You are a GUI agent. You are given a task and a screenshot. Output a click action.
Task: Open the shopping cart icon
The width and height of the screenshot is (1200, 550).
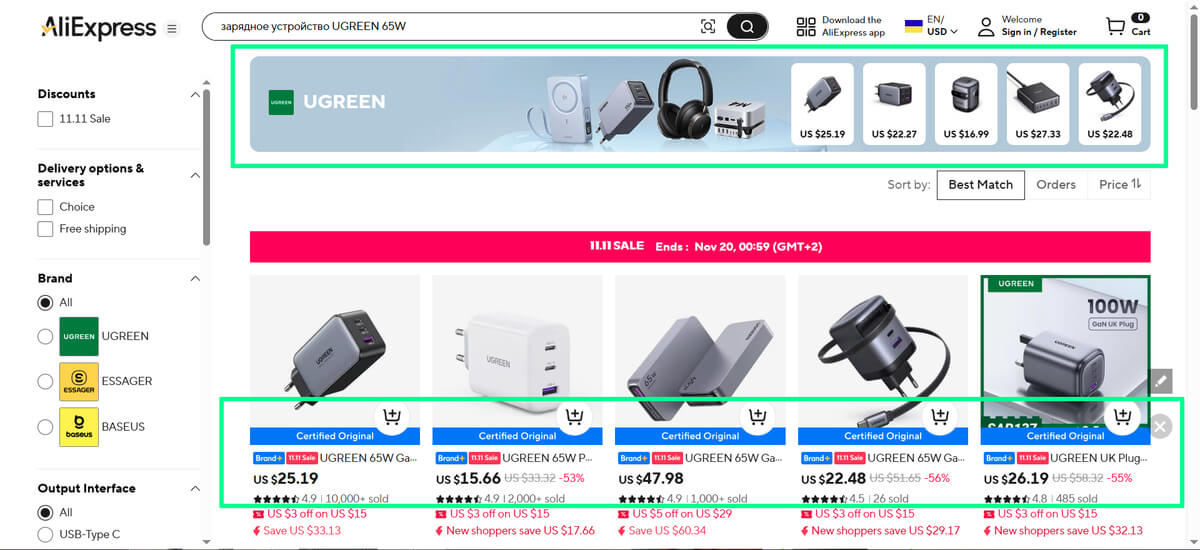1115,27
